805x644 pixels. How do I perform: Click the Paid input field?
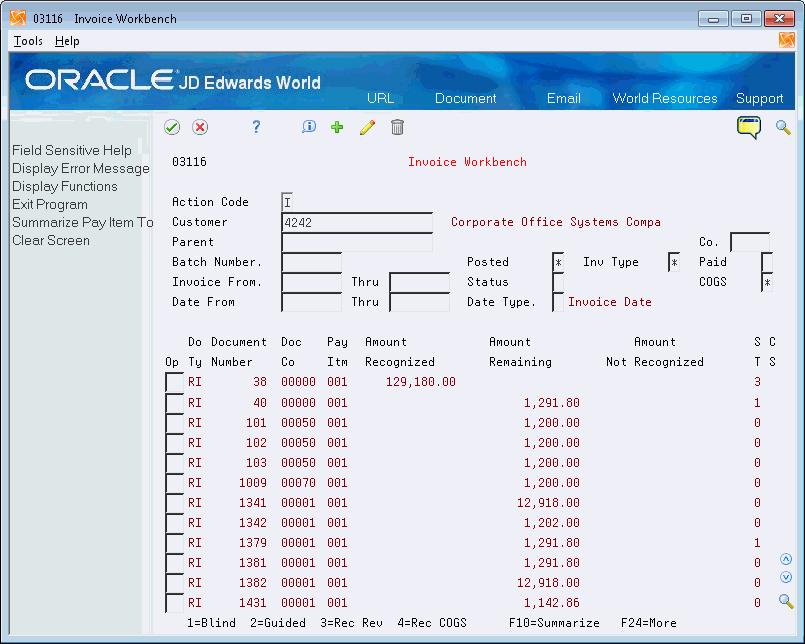(767, 262)
